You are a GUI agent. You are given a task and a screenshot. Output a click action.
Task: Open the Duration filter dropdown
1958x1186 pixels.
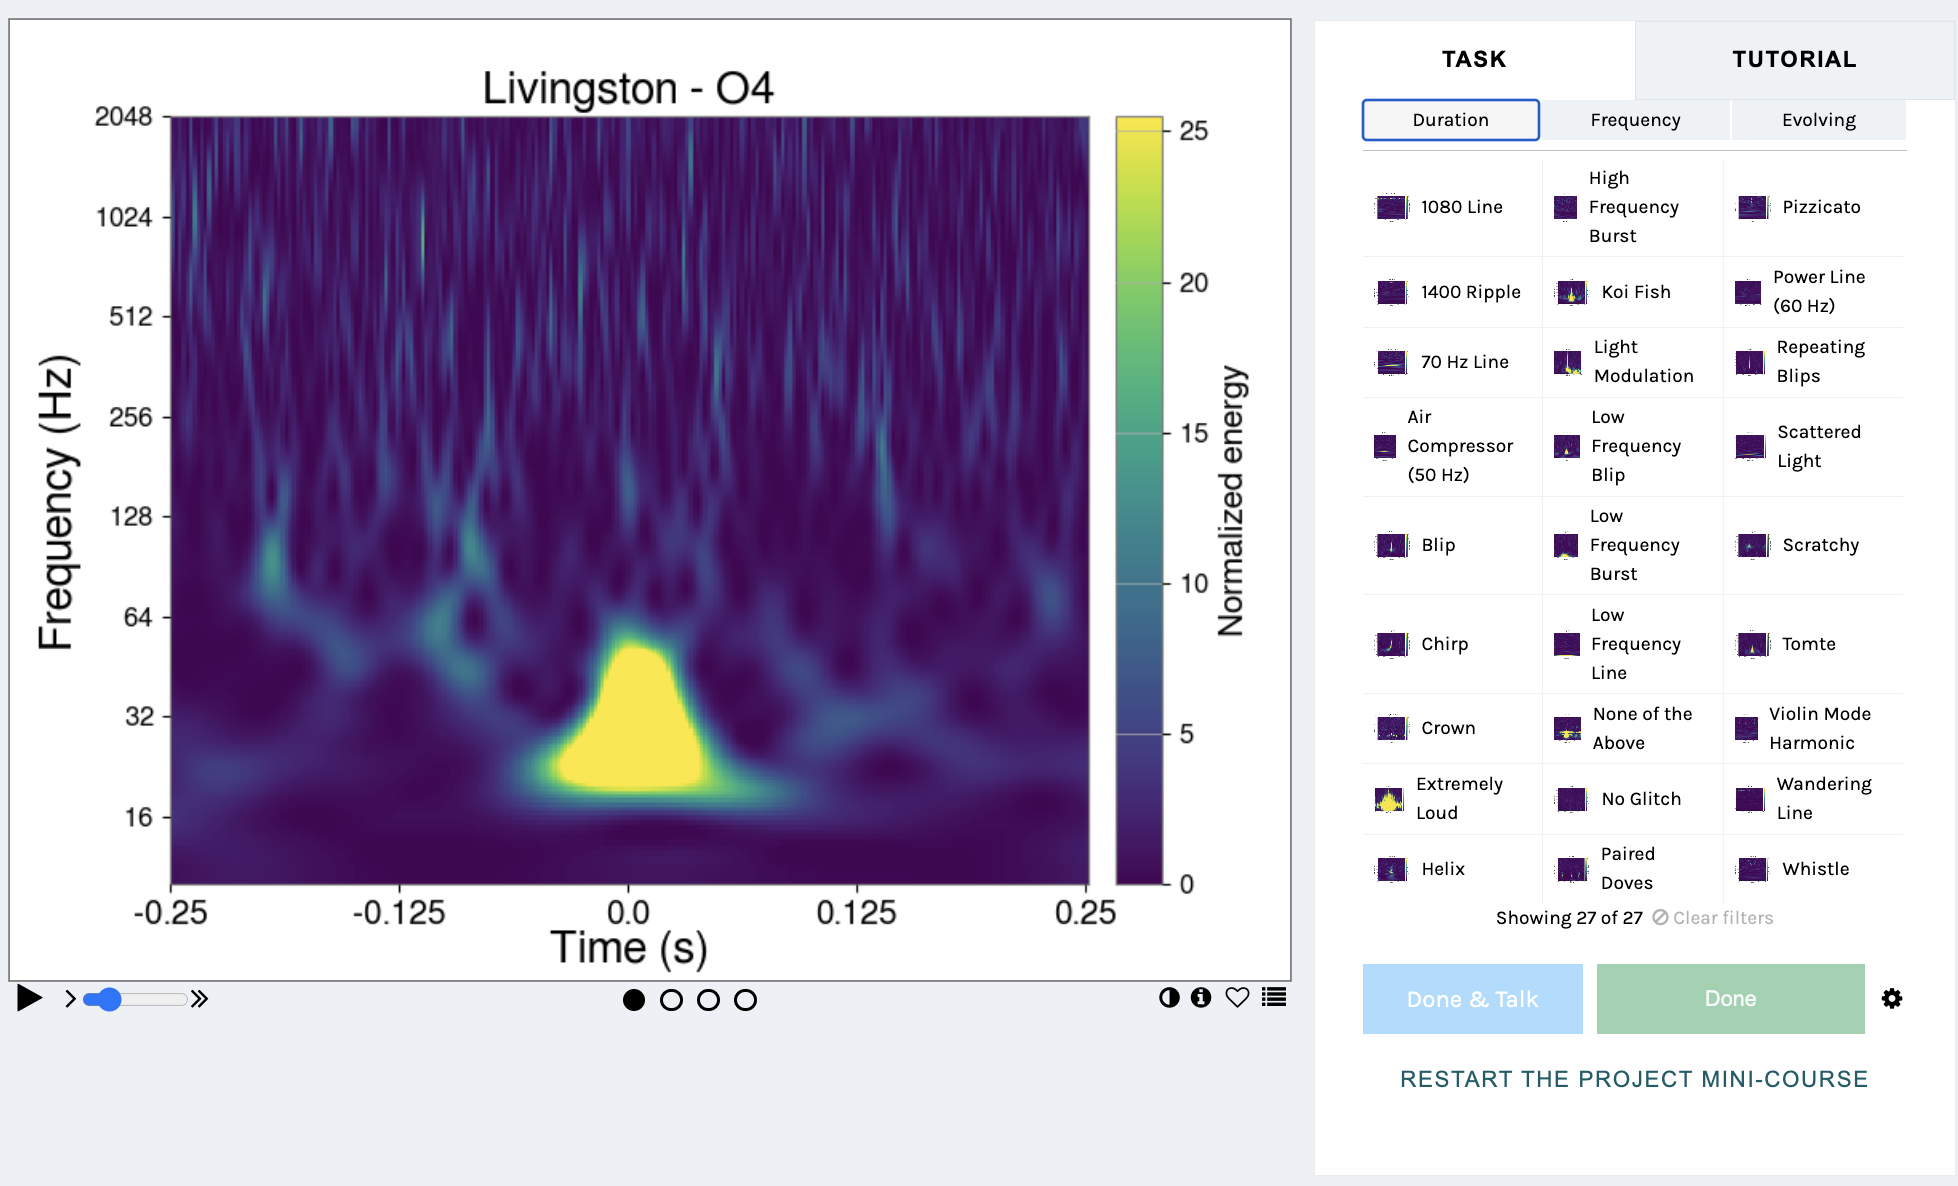coord(1450,120)
